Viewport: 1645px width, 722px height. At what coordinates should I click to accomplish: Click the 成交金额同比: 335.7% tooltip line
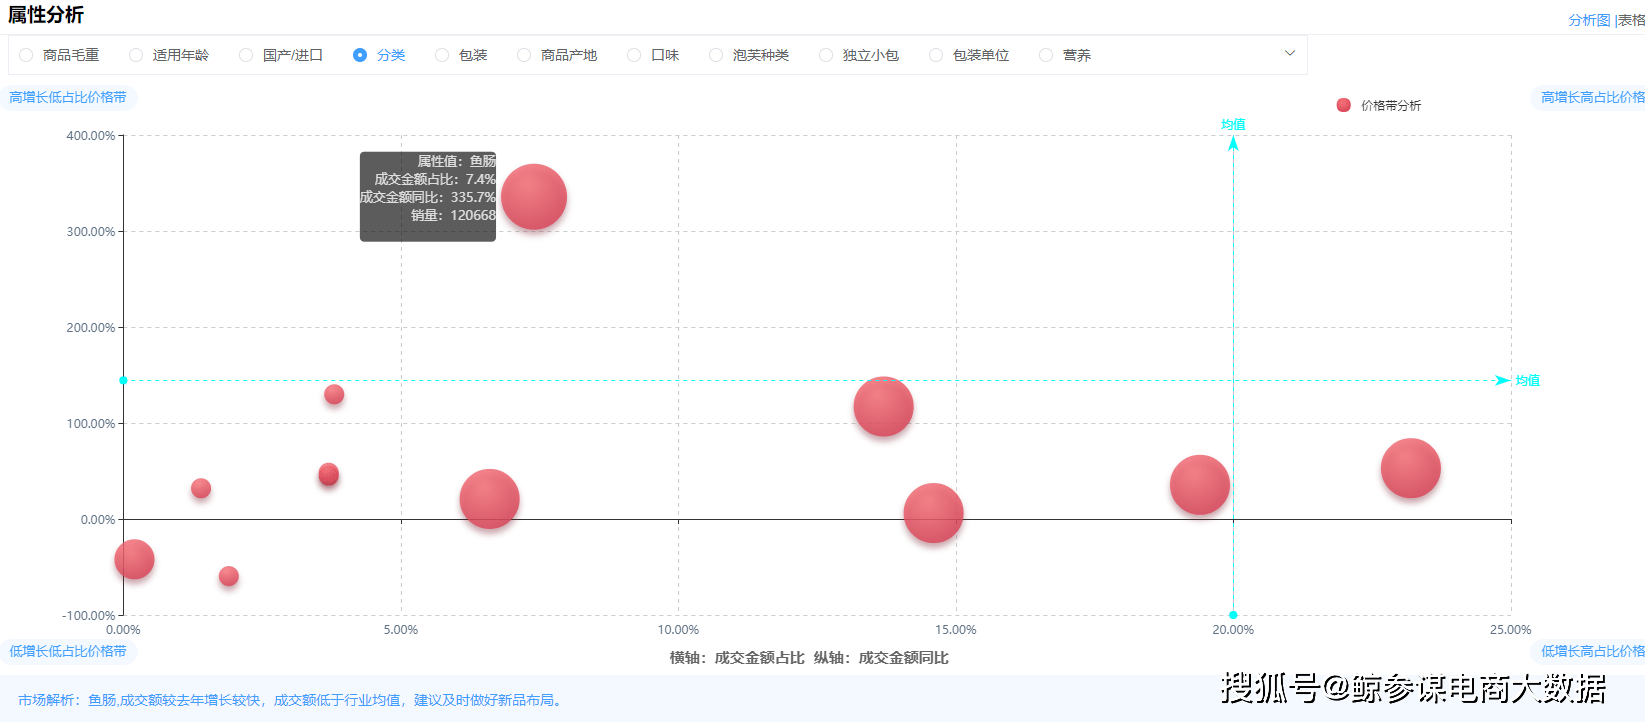point(428,197)
